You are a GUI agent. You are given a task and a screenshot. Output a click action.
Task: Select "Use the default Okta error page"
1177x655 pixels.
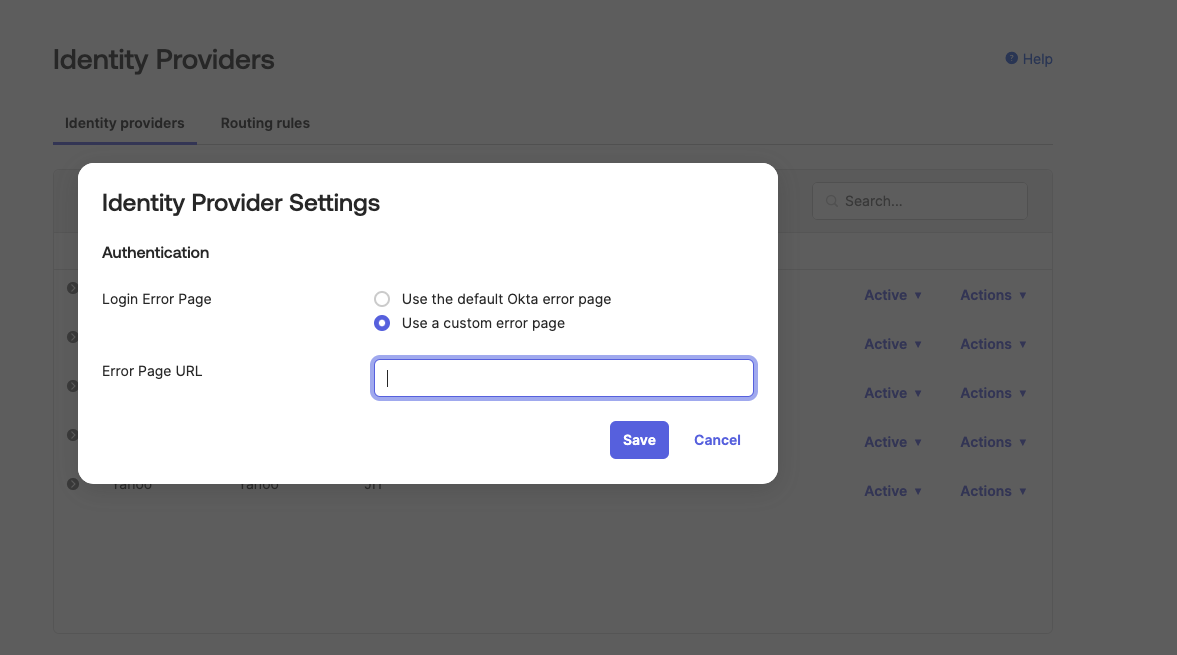coord(381,299)
